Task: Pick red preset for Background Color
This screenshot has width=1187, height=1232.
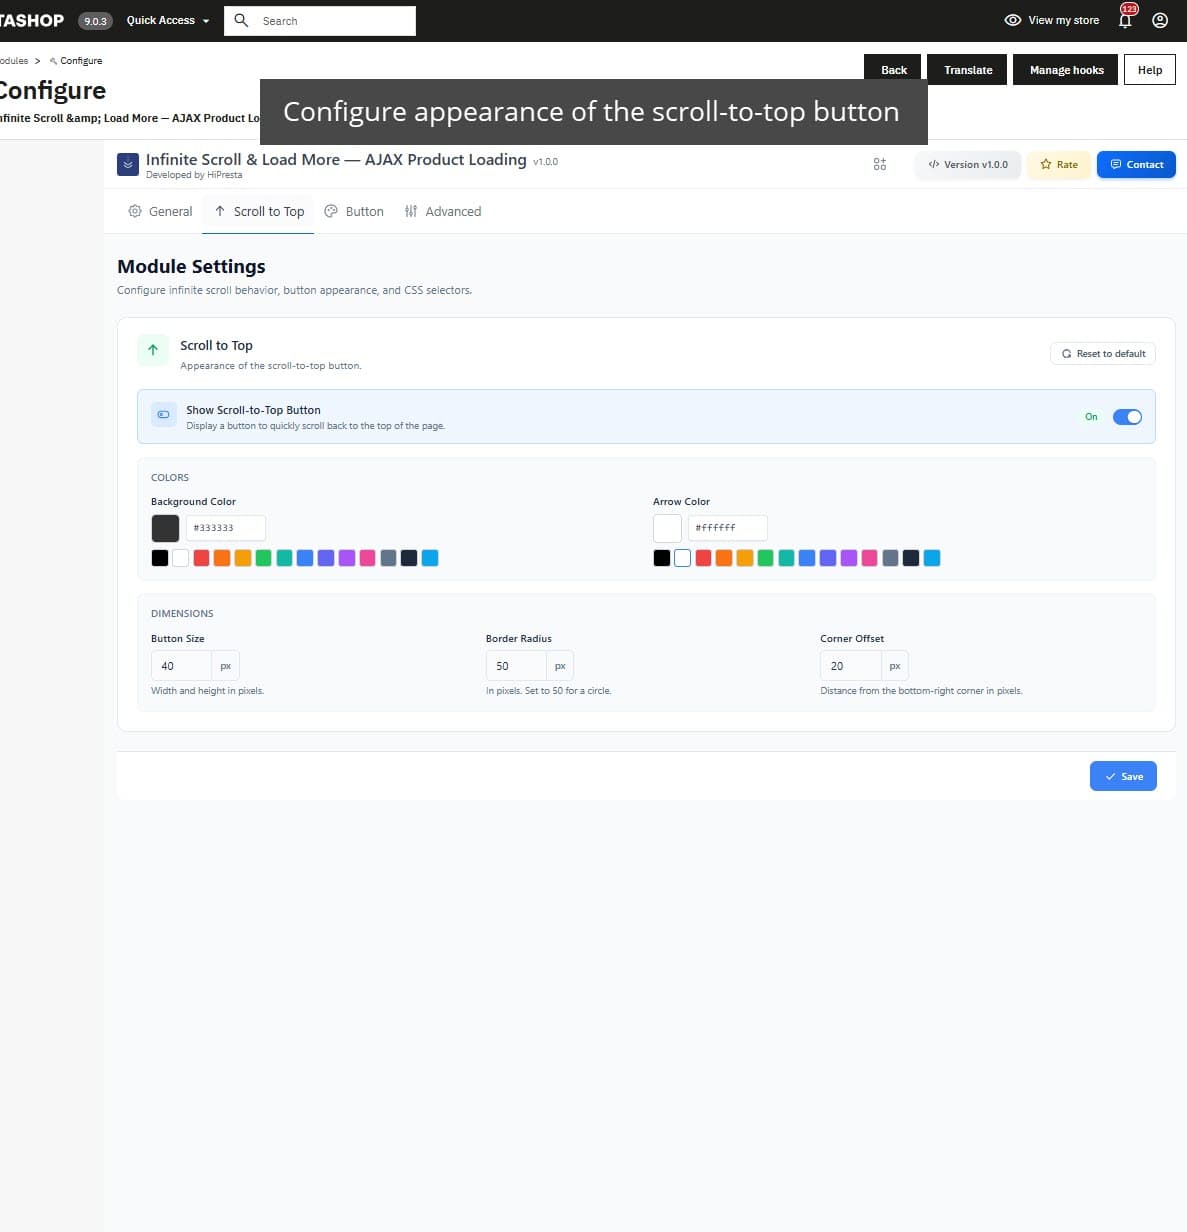Action: coord(201,558)
